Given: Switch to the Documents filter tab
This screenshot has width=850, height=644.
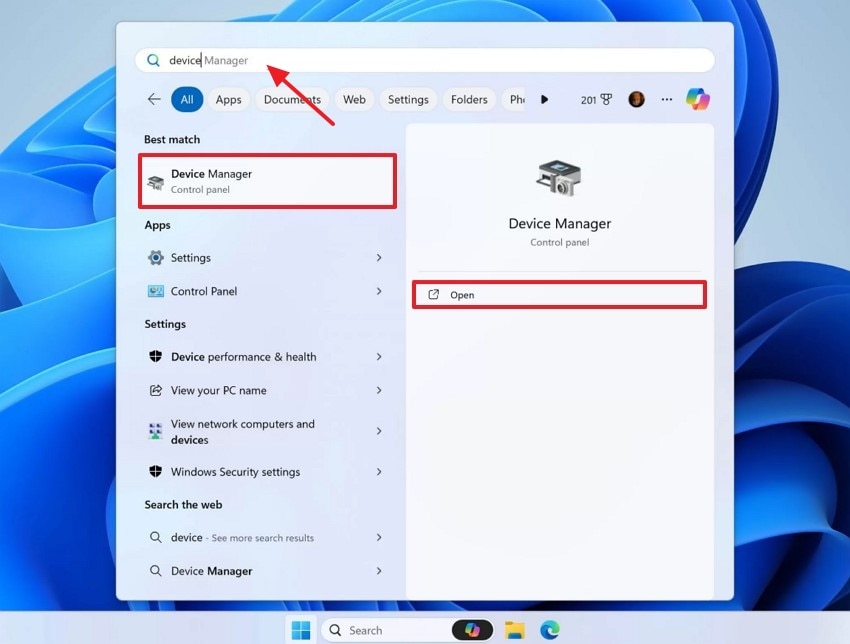Looking at the screenshot, I should pyautogui.click(x=292, y=99).
